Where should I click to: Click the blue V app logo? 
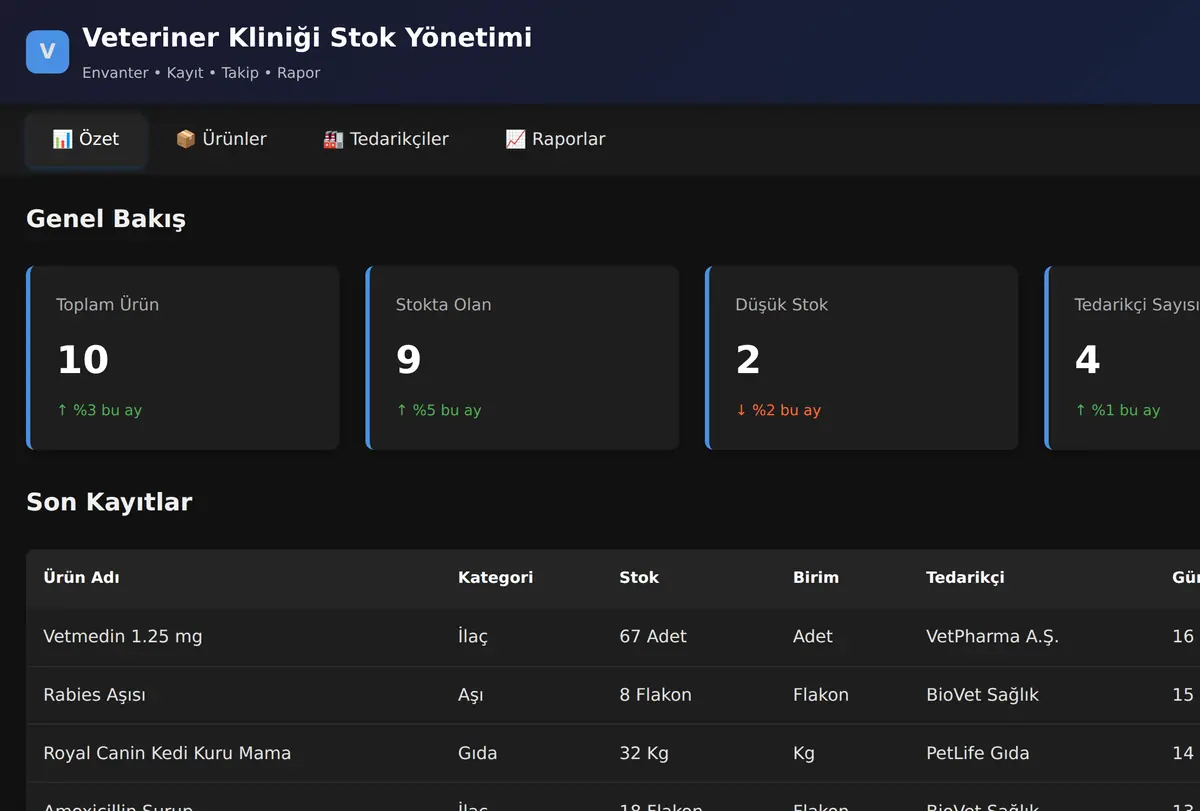click(47, 52)
